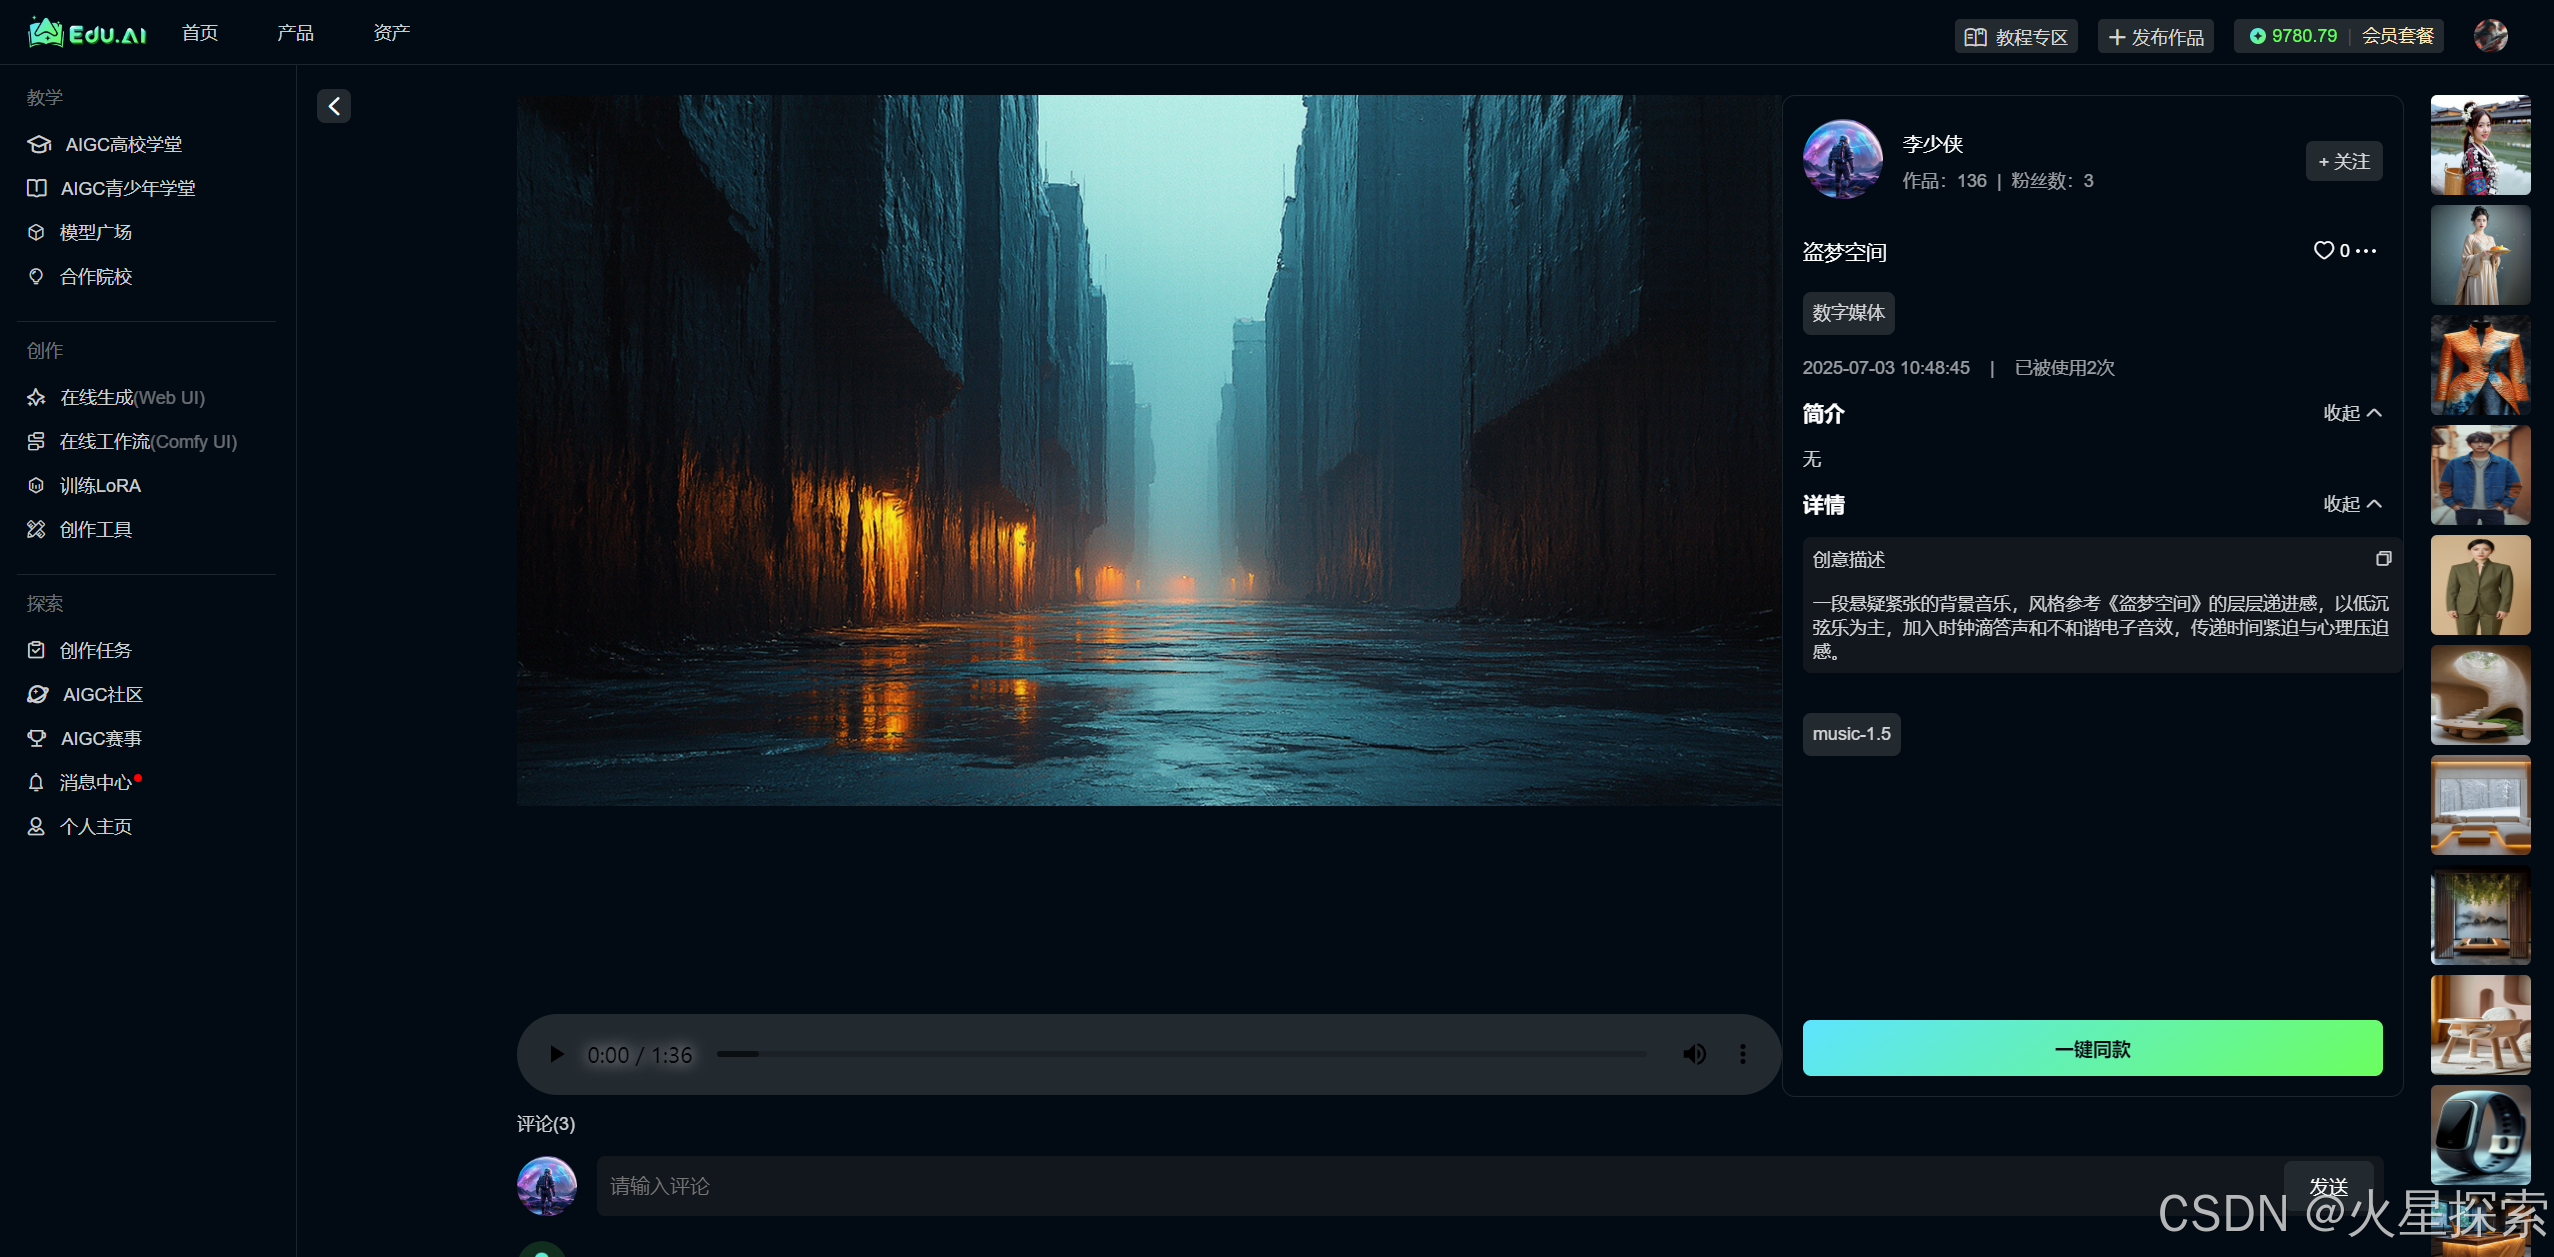The width and height of the screenshot is (2554, 1257).
Task: Seek on the audio progress bar
Action: tap(1180, 1054)
